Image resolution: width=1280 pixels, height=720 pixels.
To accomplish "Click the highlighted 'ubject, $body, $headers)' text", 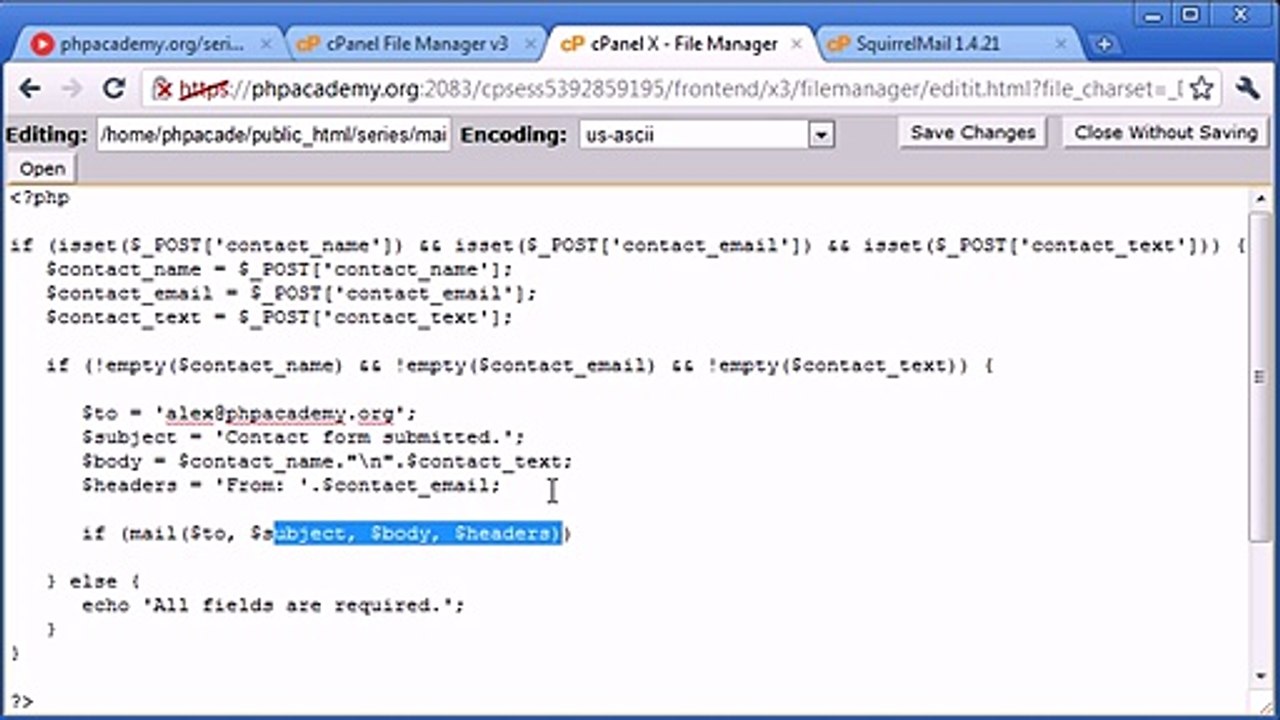I will click(419, 533).
